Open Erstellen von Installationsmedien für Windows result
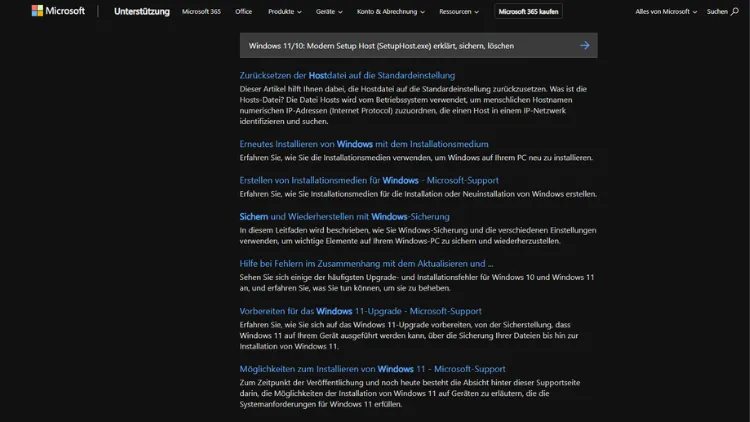The height and width of the screenshot is (422, 750). pos(369,180)
